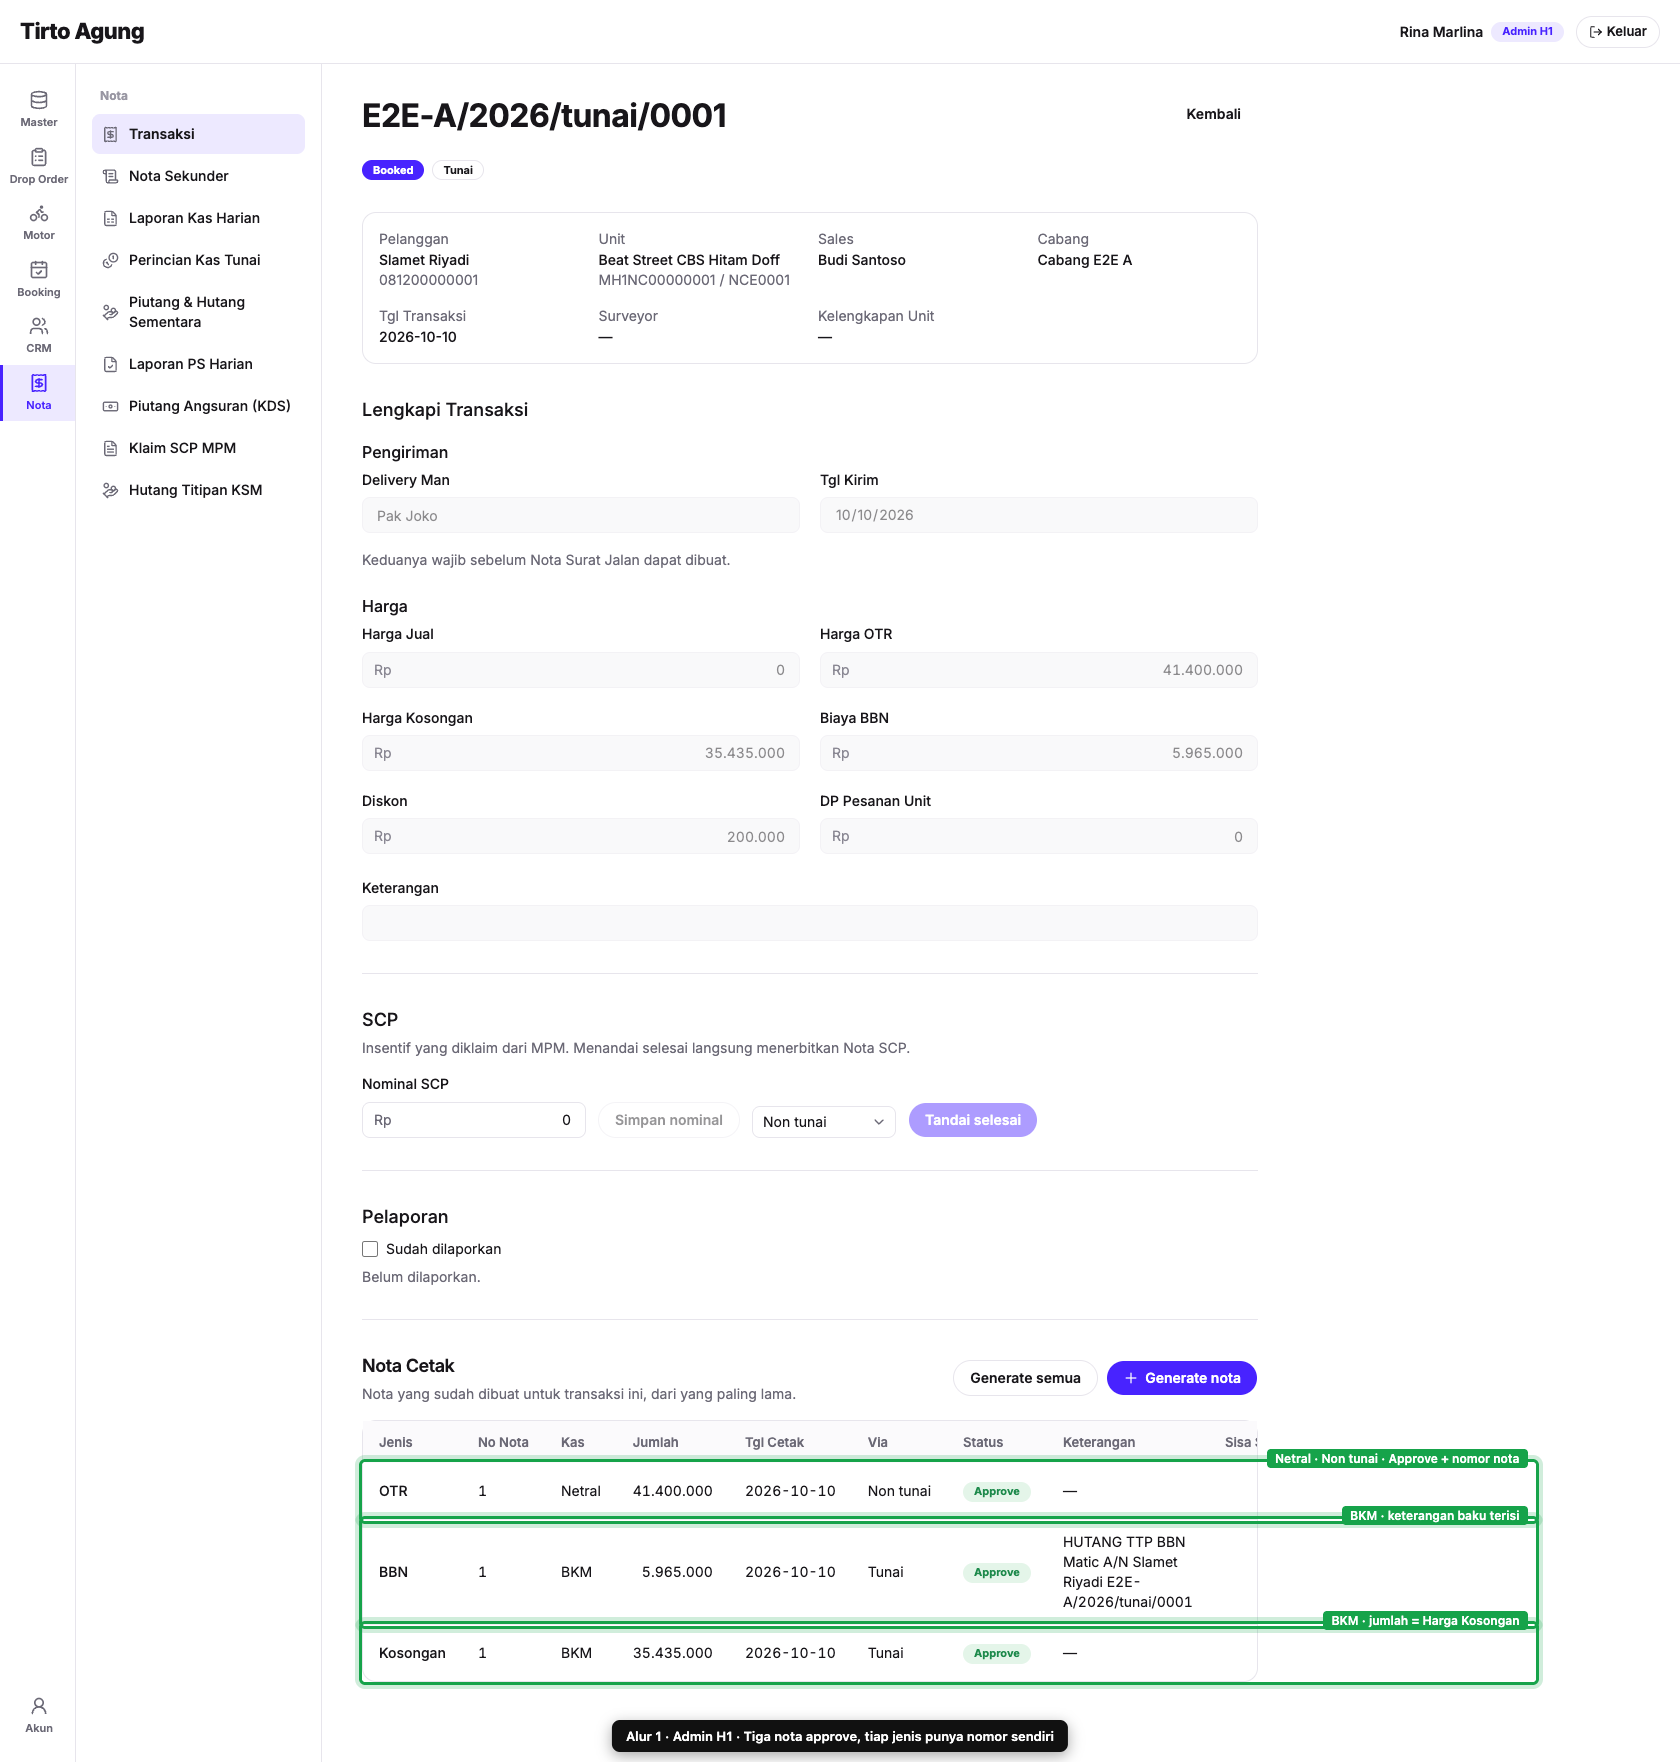Screen dimensions: 1680x1762
Task: Open Laporan Kas Harian
Action: pyautogui.click(x=198, y=218)
